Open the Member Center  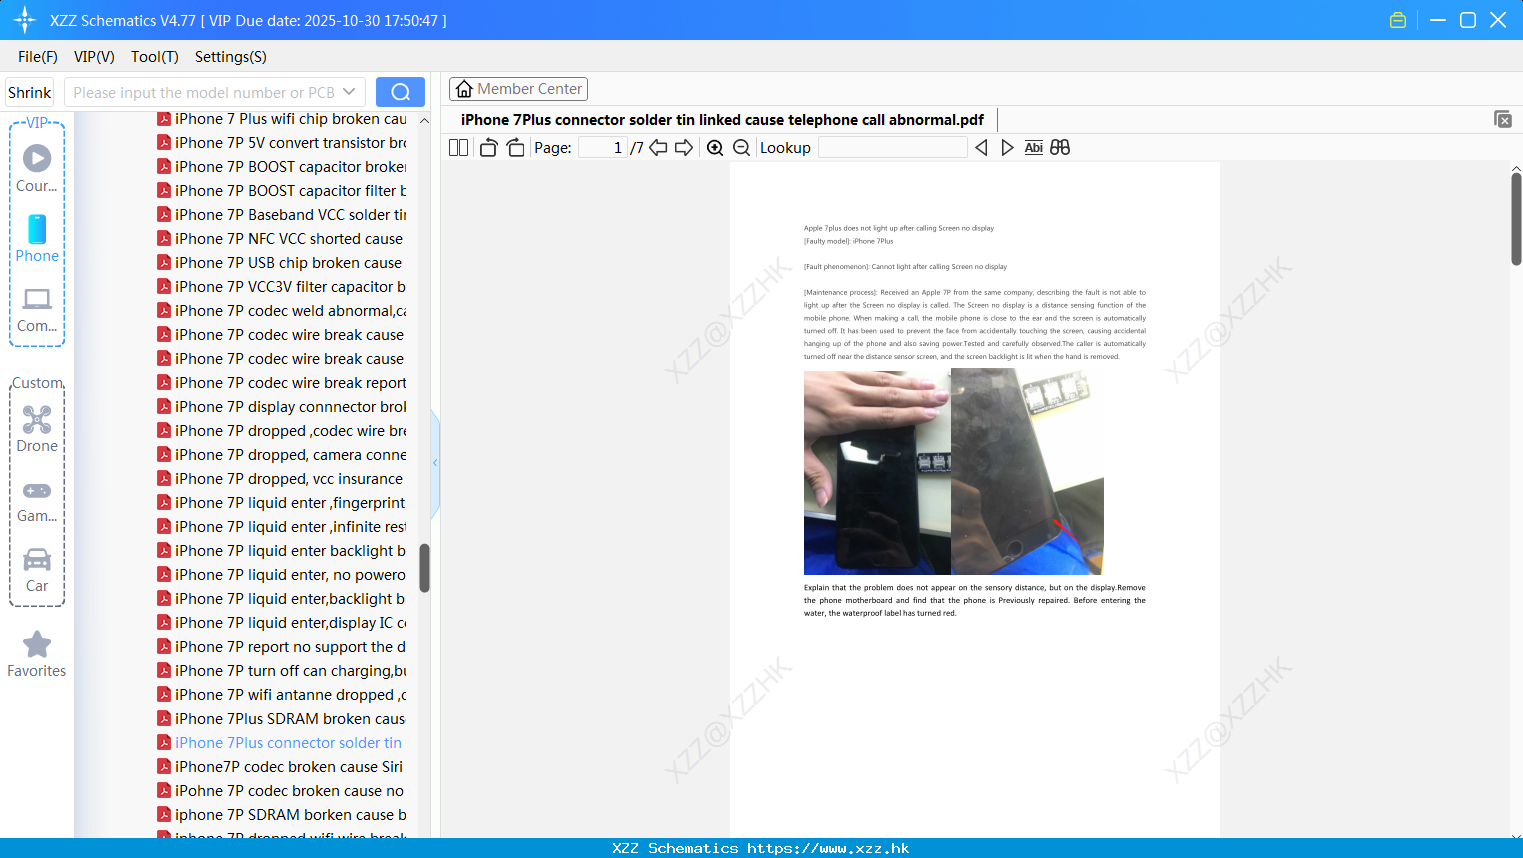coord(518,89)
